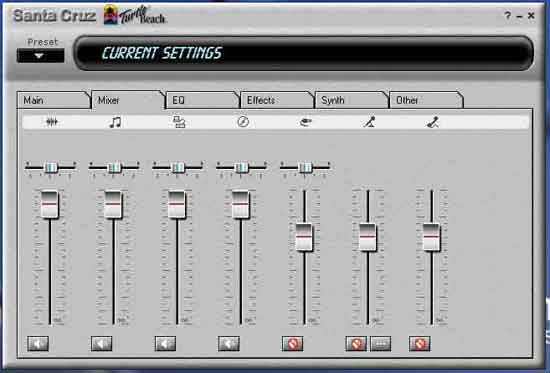The height and width of the screenshot is (373, 550).
Task: Select the music note MIDI channel icon
Action: (x=115, y=122)
